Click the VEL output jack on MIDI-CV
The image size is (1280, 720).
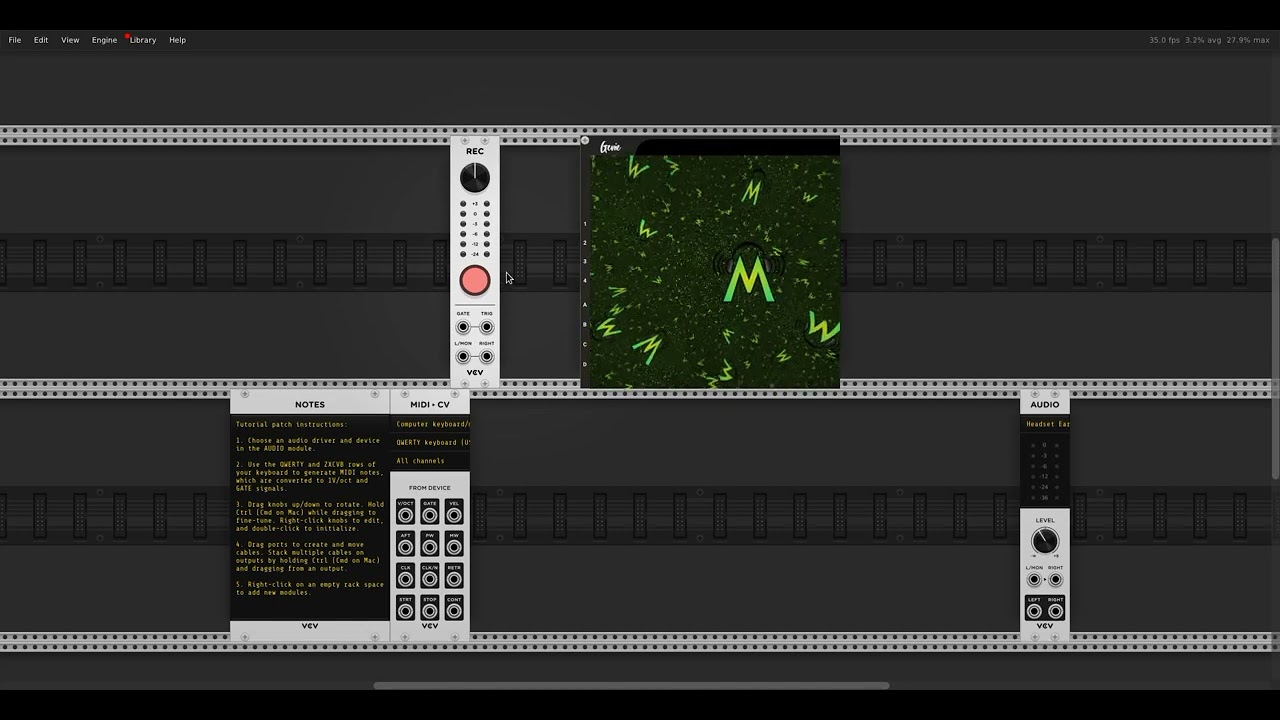tap(454, 515)
